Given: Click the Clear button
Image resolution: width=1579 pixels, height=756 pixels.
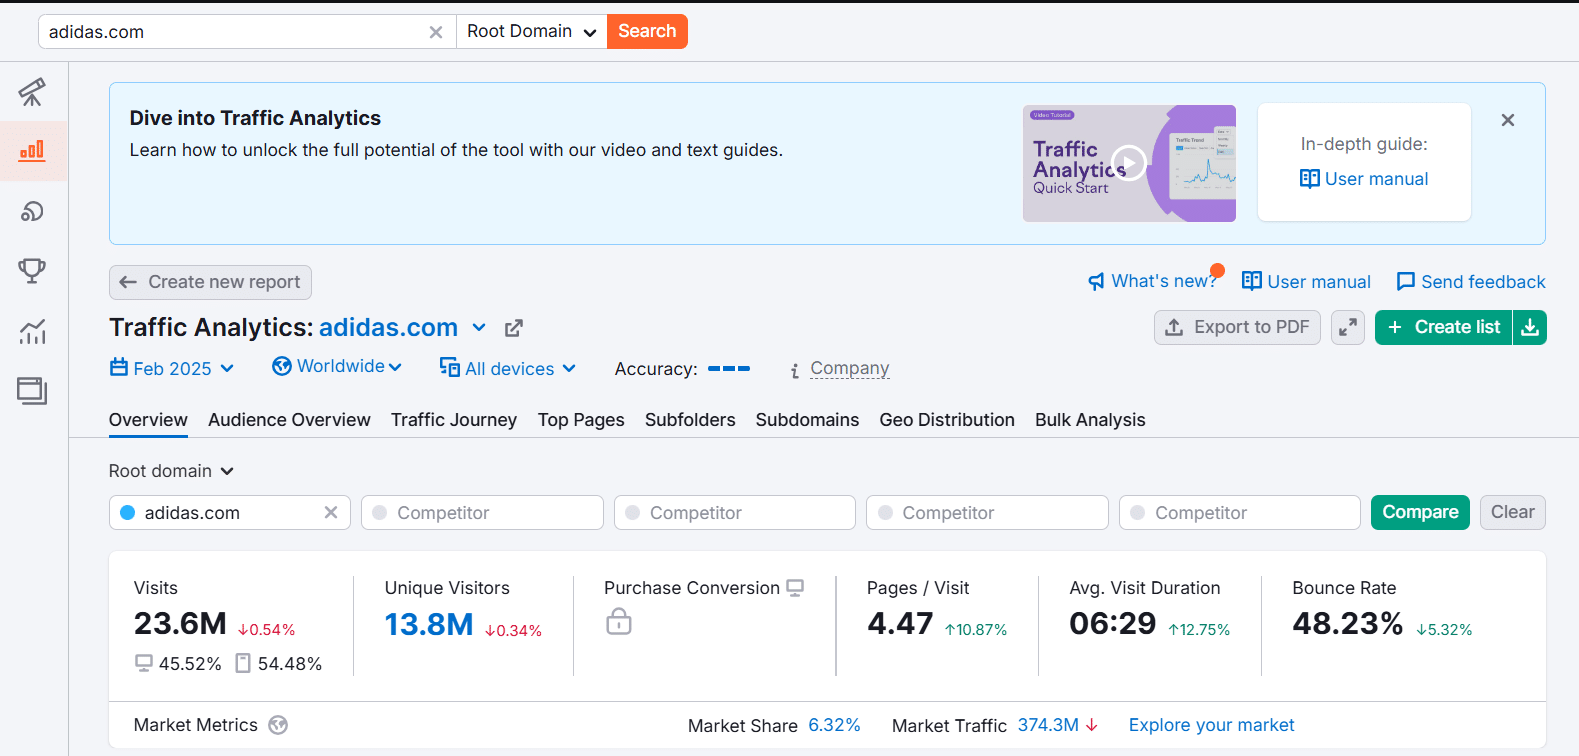Looking at the screenshot, I should [x=1512, y=512].
